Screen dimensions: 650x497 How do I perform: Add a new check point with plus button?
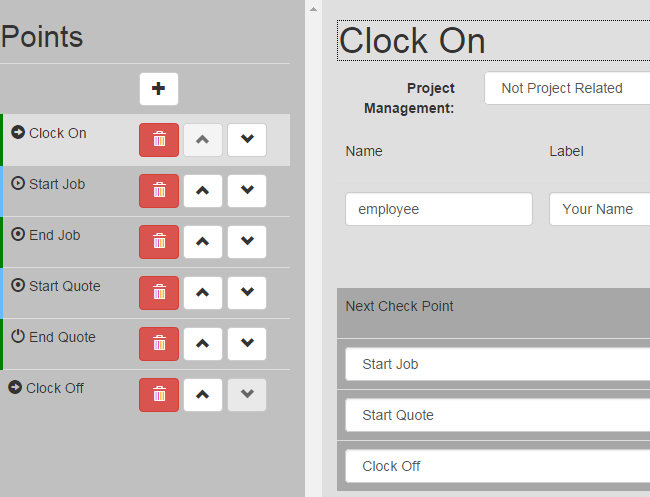pyautogui.click(x=159, y=89)
